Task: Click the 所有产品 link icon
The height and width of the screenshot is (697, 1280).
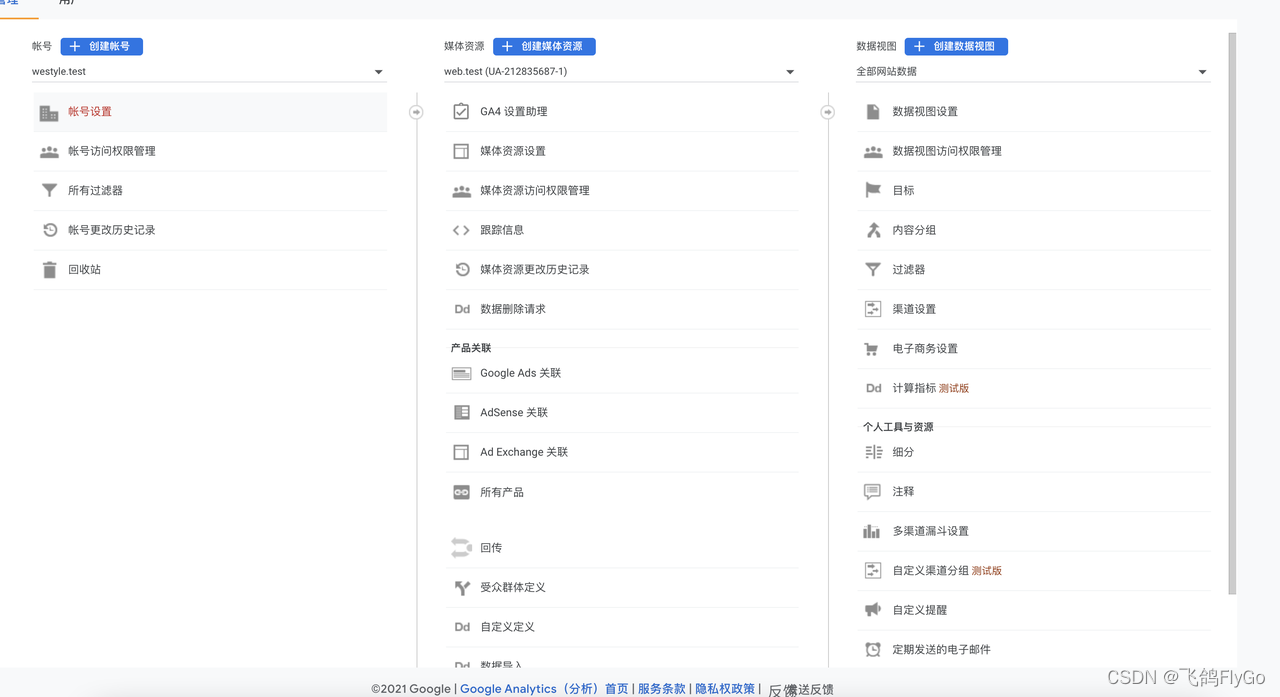Action: pyautogui.click(x=461, y=492)
